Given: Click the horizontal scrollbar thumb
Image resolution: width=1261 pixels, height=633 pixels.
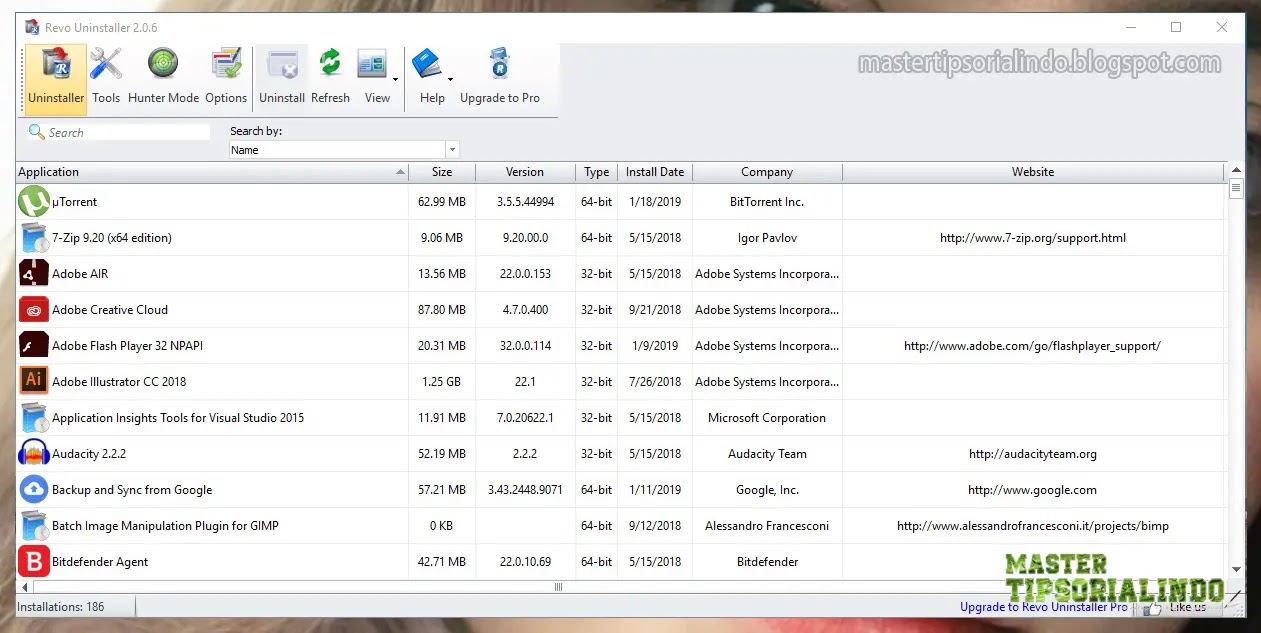Looking at the screenshot, I should click(x=558, y=587).
